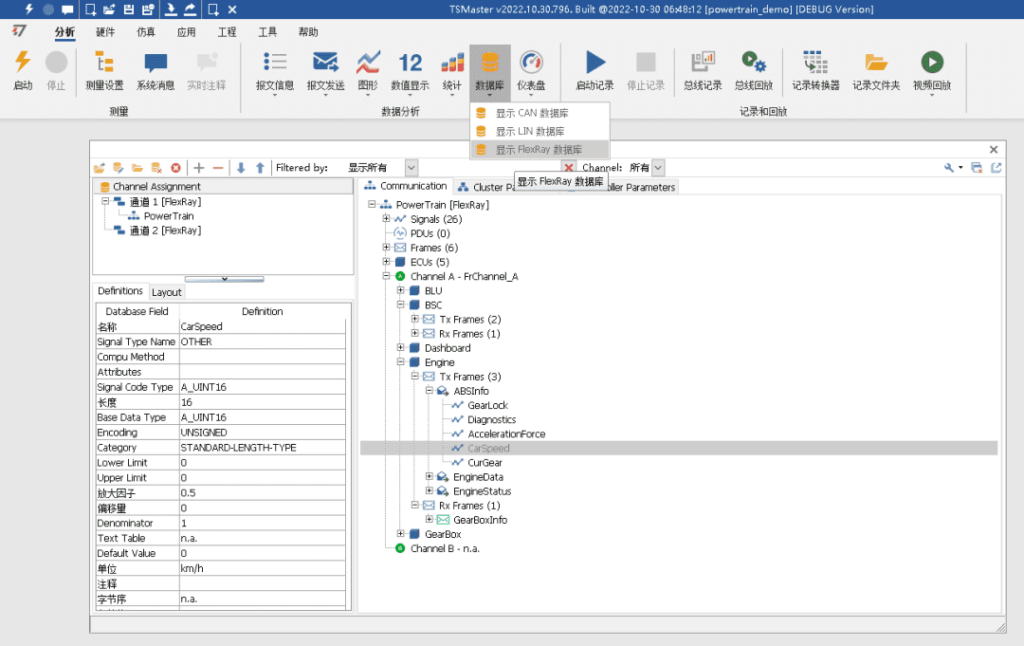Click 停止记录 stop logging
The width and height of the screenshot is (1024, 646).
645,69
